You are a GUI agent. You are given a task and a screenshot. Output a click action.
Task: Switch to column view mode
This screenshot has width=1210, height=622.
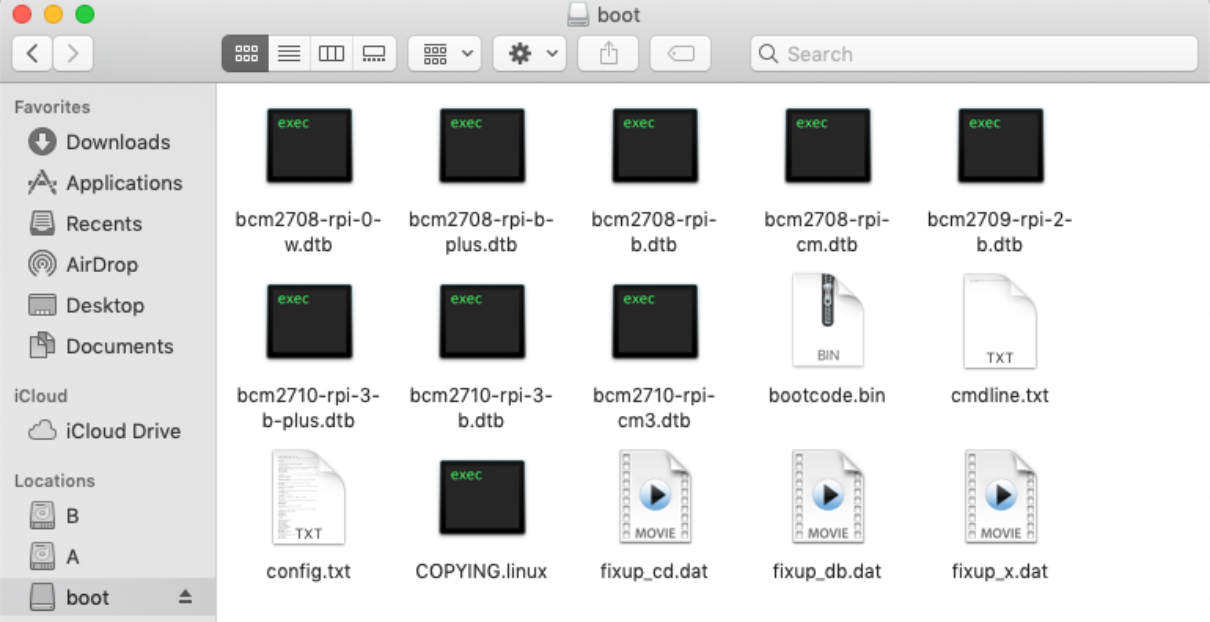[x=332, y=54]
